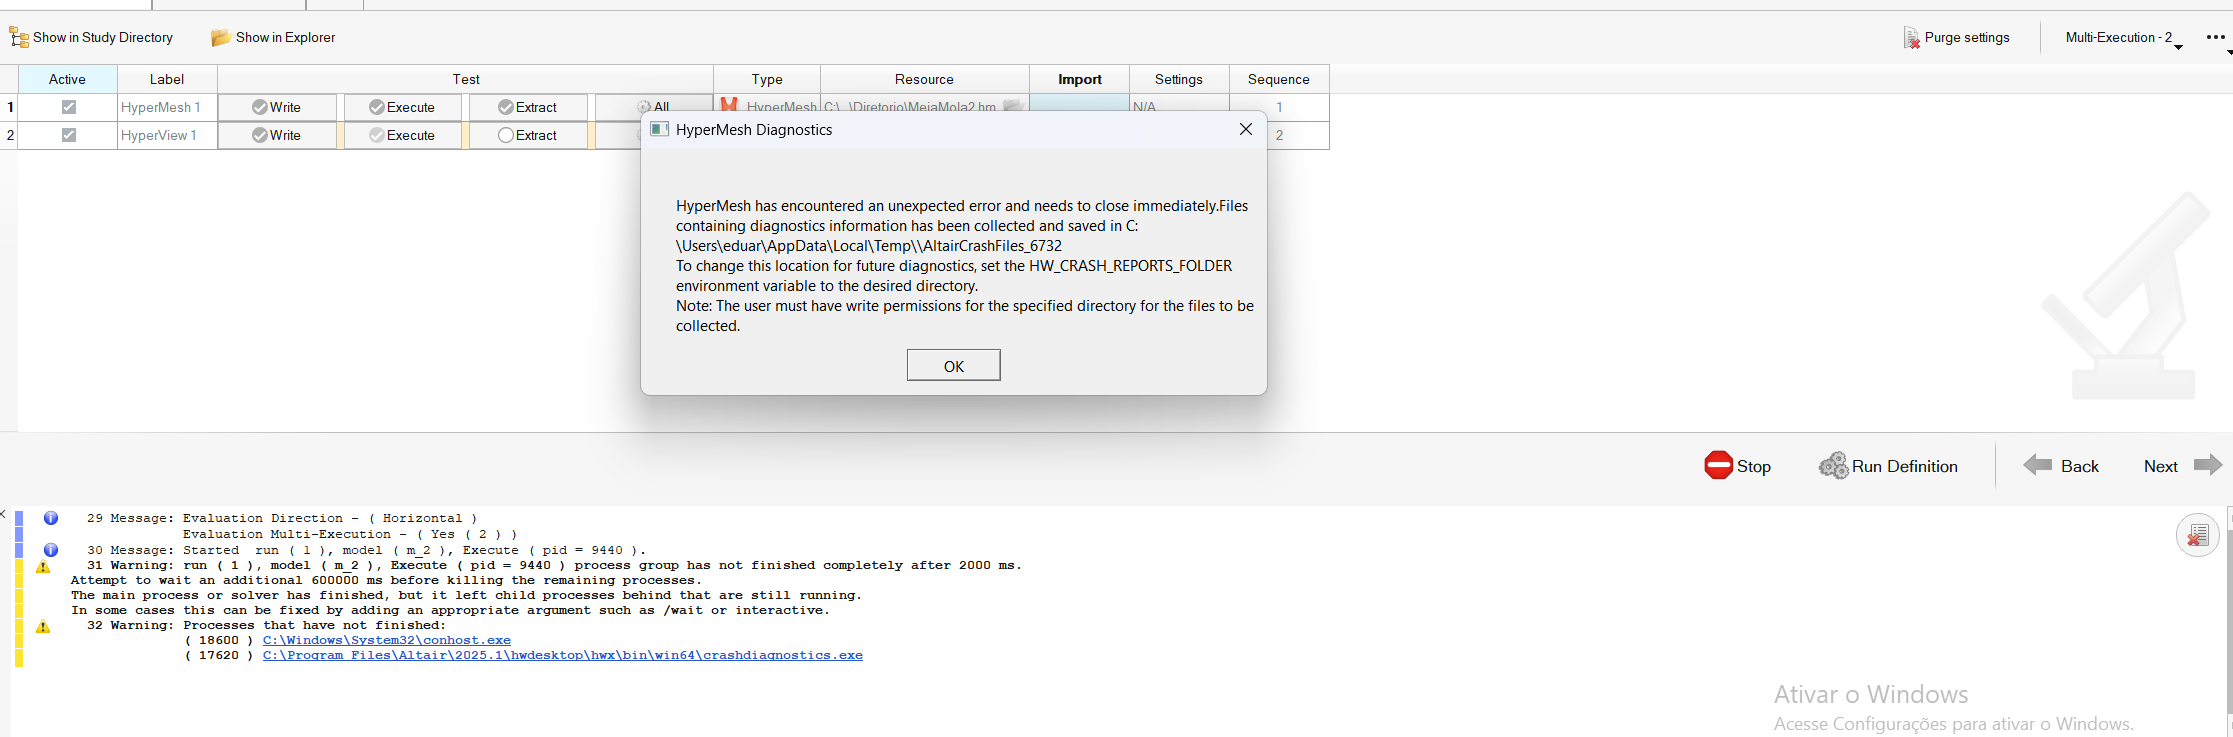Screen dimensions: 2233x737
Task: Click the '29 Message: Evaluation Direction' log line
Action: coord(282,518)
